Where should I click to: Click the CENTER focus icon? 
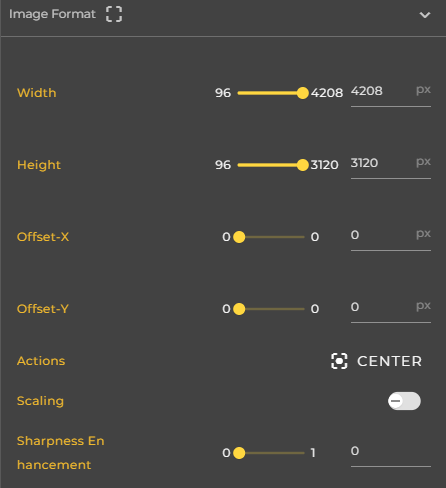(x=339, y=361)
